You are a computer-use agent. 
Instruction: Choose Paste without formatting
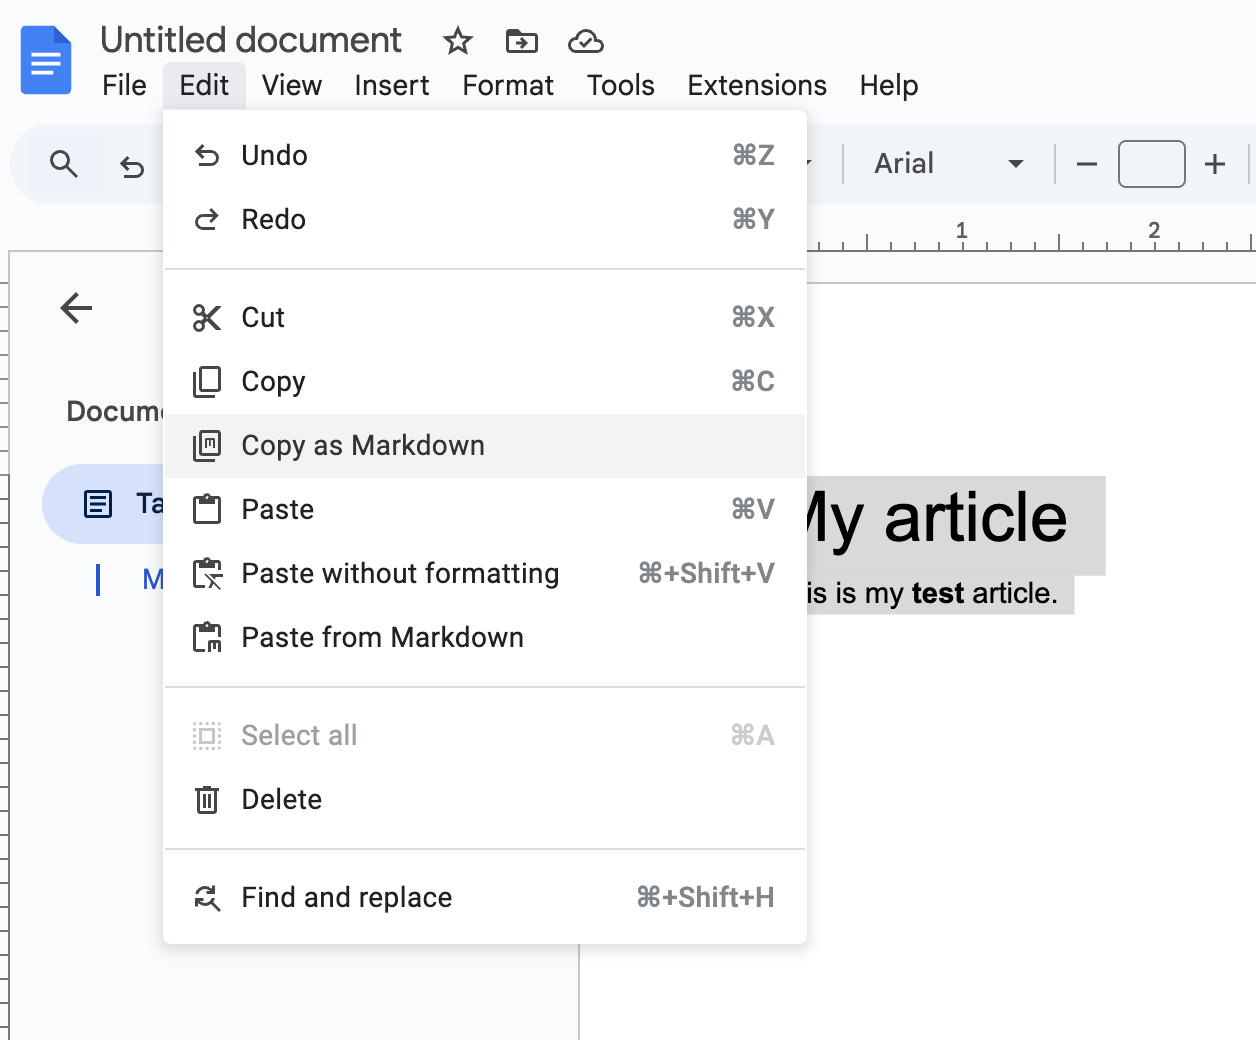pos(399,573)
